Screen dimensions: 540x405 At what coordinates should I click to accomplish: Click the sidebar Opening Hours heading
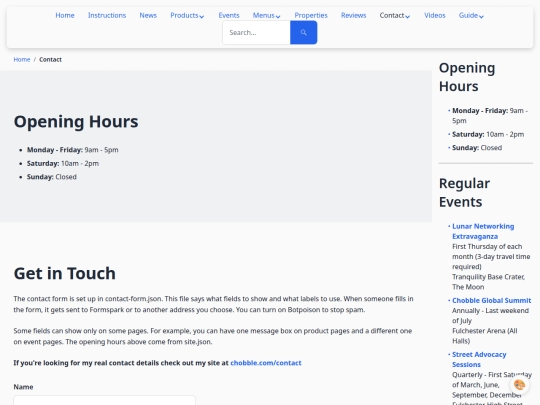tap(467, 77)
